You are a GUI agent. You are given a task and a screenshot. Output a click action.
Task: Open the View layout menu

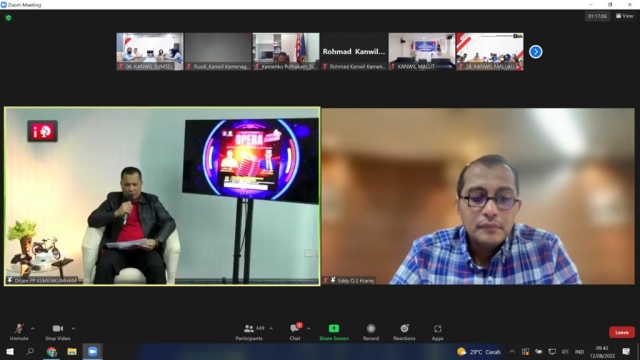point(624,16)
